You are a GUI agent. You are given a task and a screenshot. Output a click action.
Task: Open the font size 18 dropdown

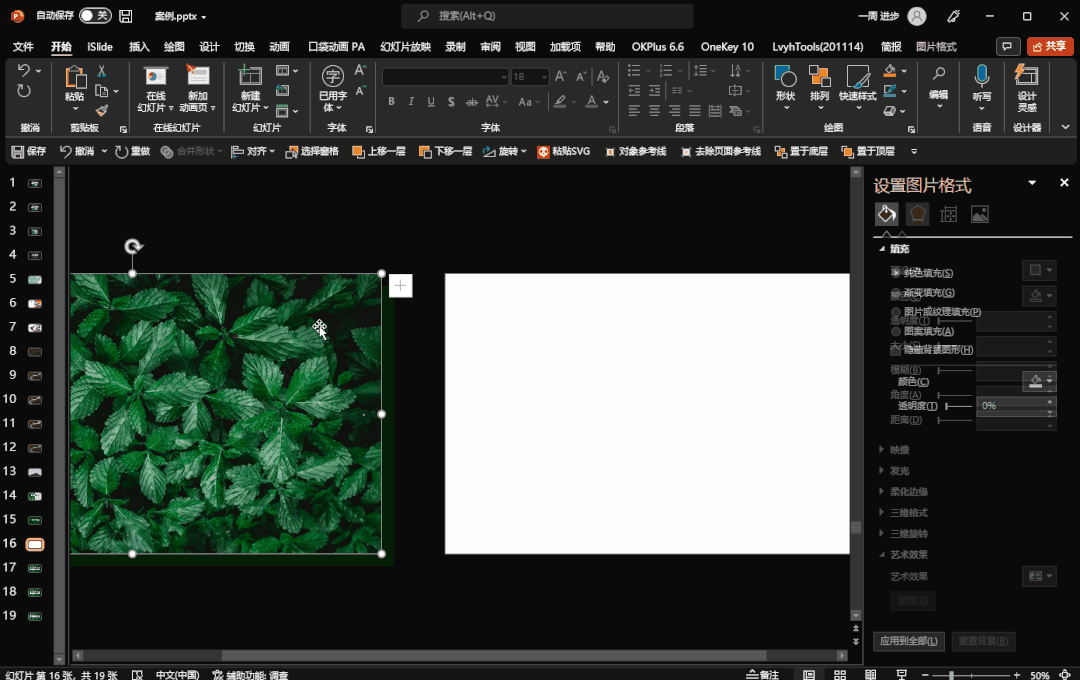(544, 76)
